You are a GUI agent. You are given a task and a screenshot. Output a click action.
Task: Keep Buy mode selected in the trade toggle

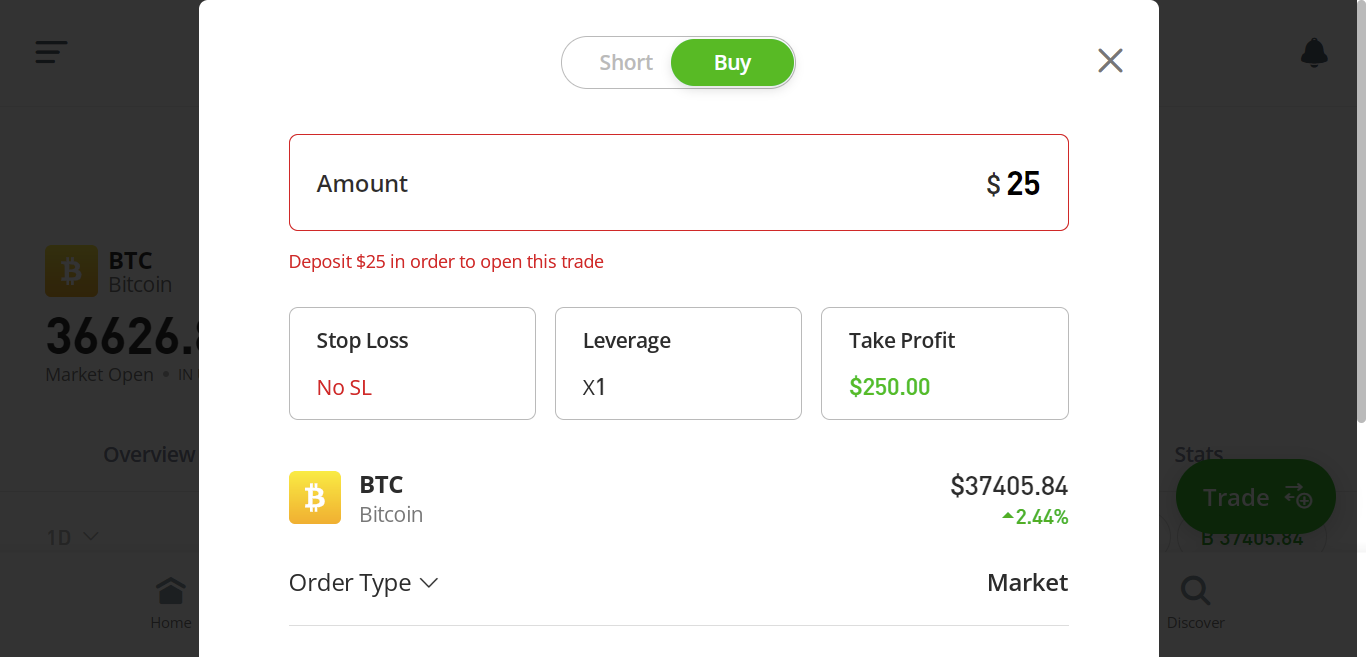click(732, 62)
